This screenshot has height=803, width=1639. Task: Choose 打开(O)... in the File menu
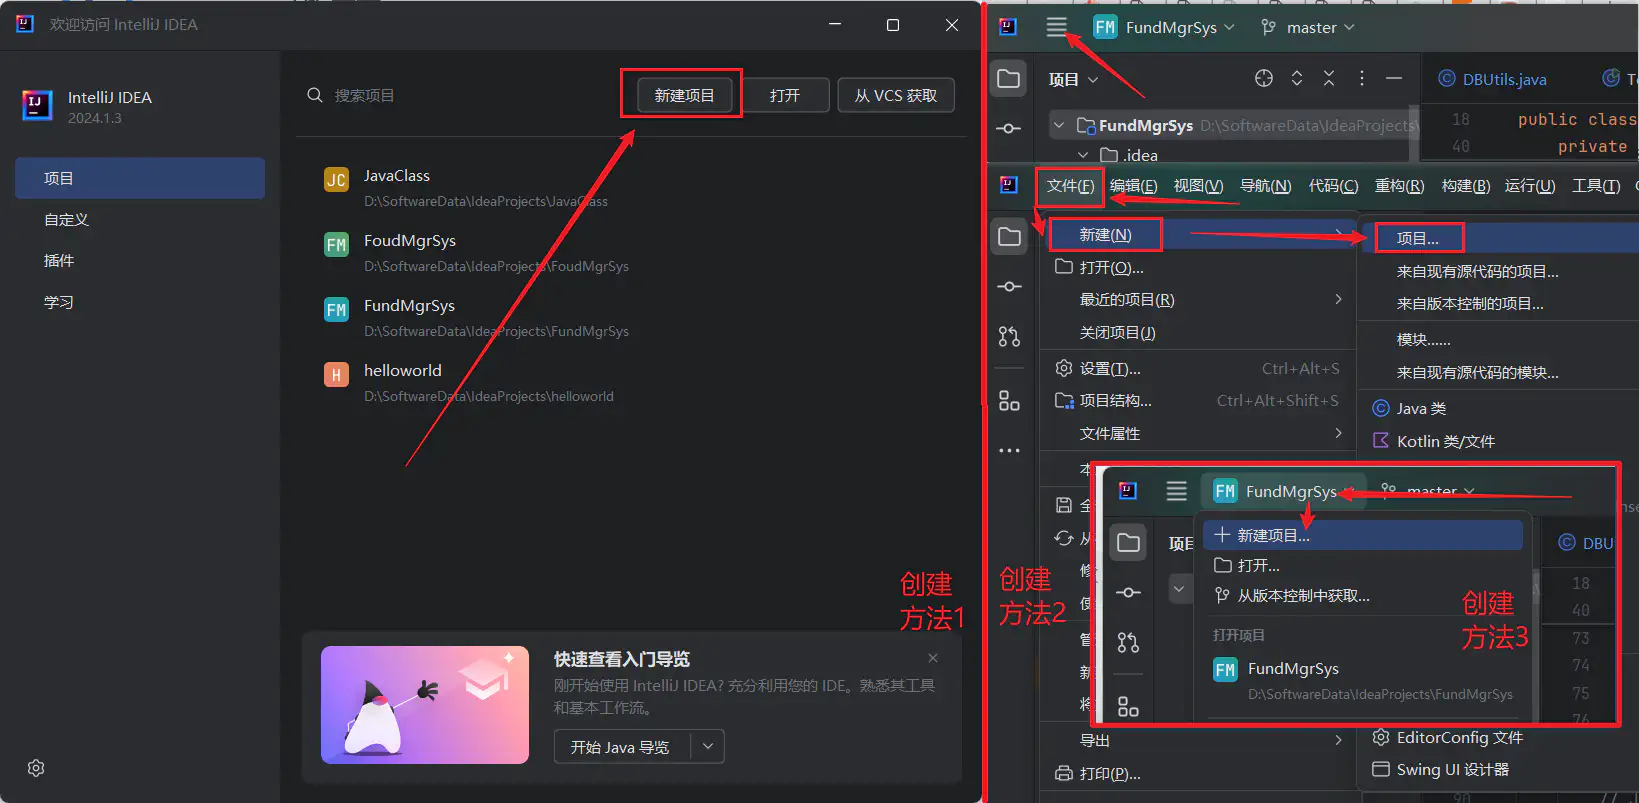(1200, 267)
